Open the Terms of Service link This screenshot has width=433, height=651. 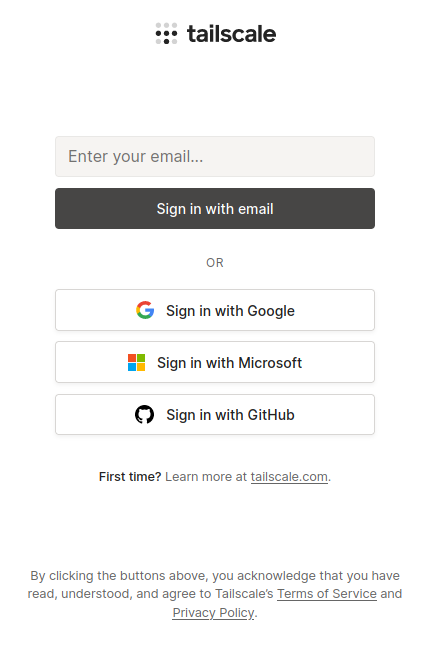pyautogui.click(x=327, y=594)
